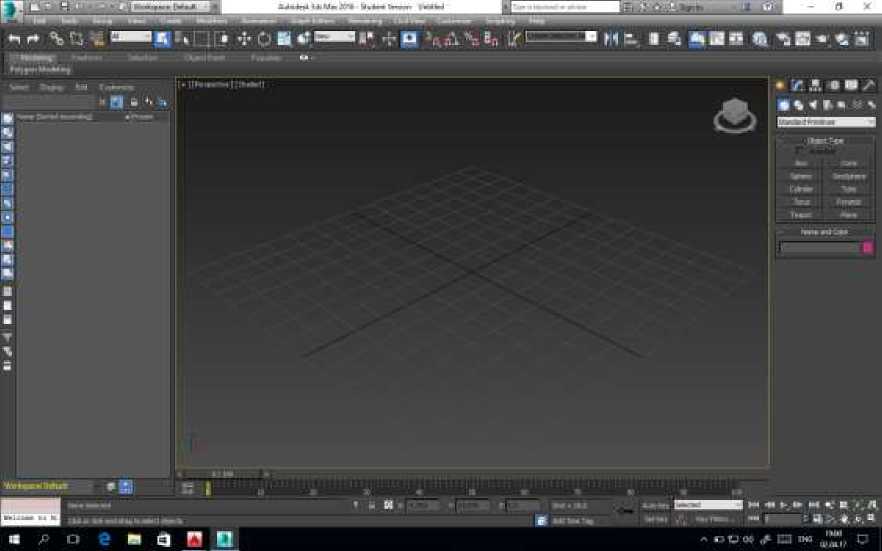The image size is (882, 551).
Task: Enable the AutoGrid checkbox
Action: coord(800,151)
